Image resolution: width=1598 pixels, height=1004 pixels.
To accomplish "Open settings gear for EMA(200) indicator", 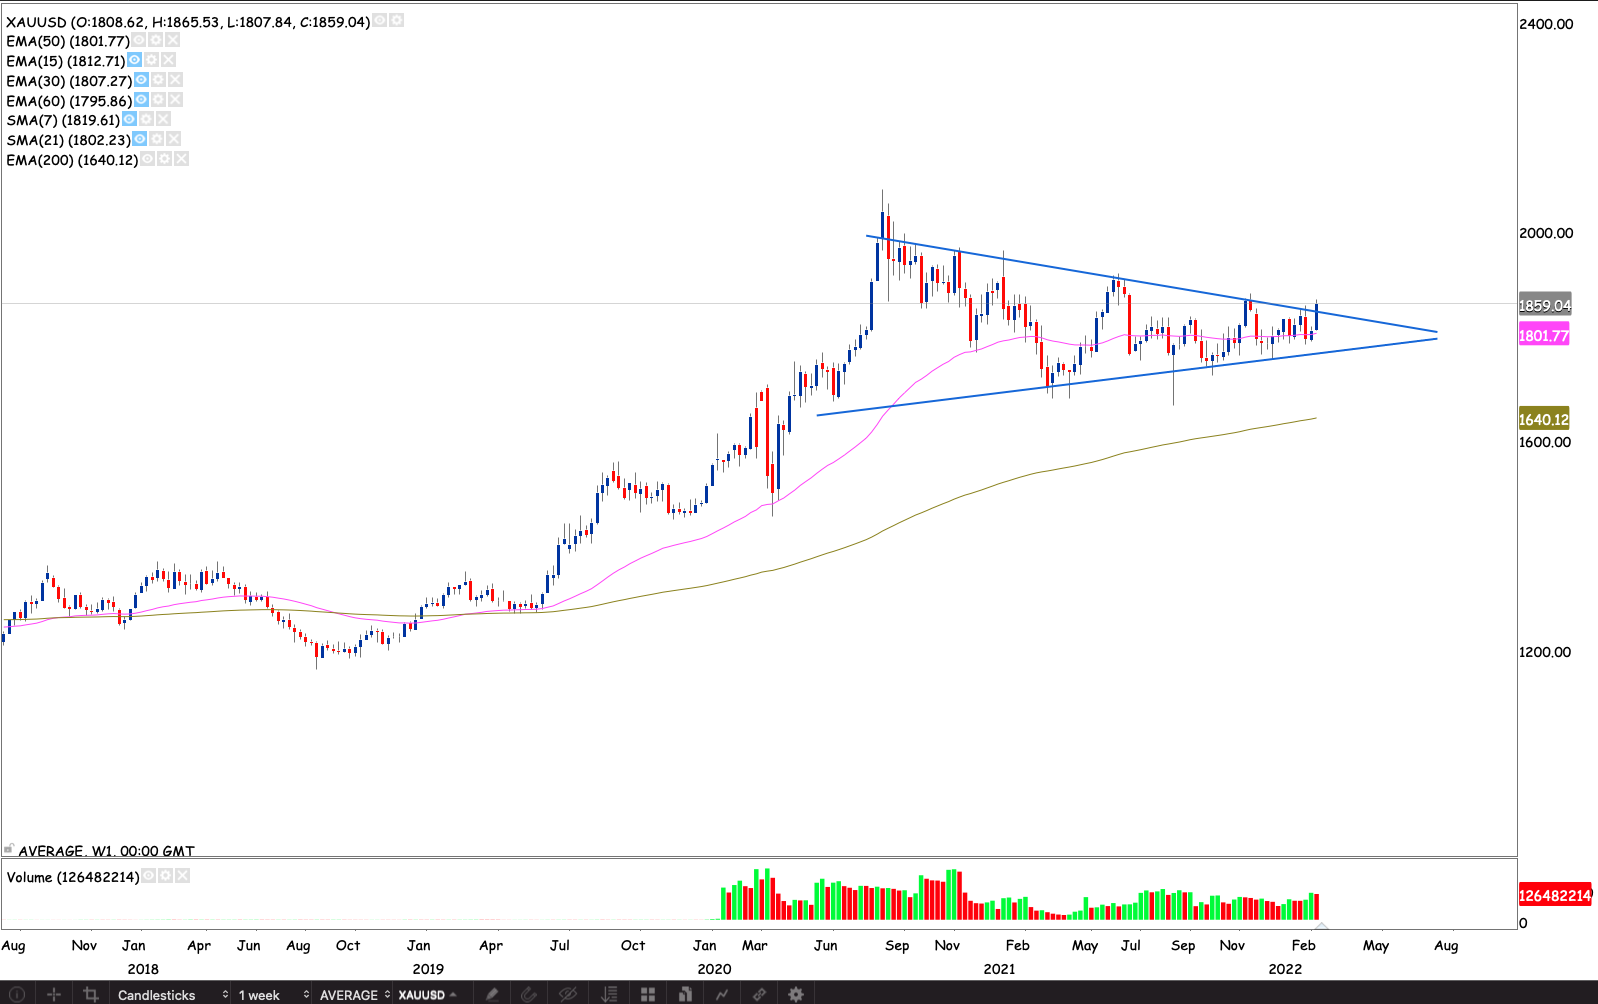I will [165, 159].
